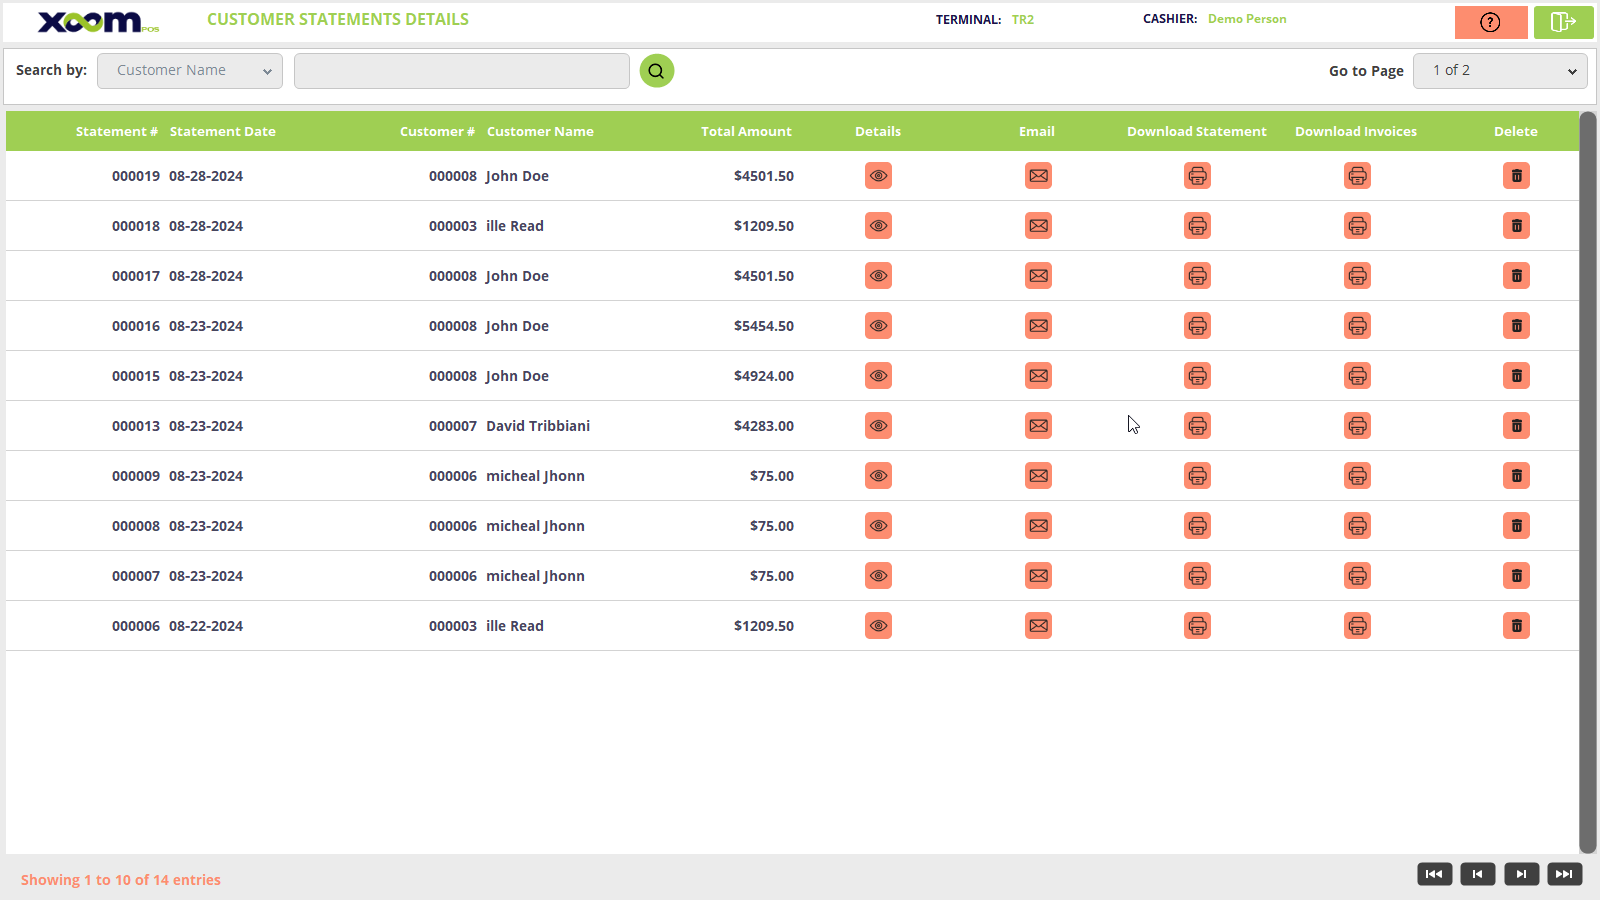Open details eye icon for statement 000007

(878, 576)
